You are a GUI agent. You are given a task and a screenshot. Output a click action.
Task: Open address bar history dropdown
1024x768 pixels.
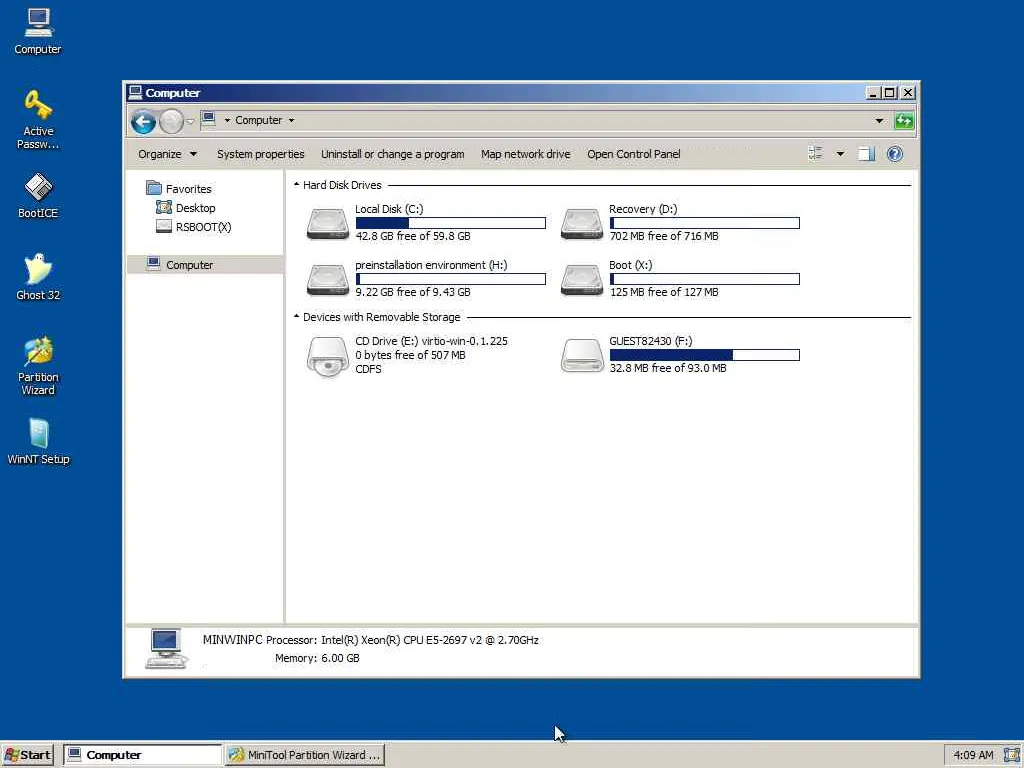pyautogui.click(x=879, y=121)
